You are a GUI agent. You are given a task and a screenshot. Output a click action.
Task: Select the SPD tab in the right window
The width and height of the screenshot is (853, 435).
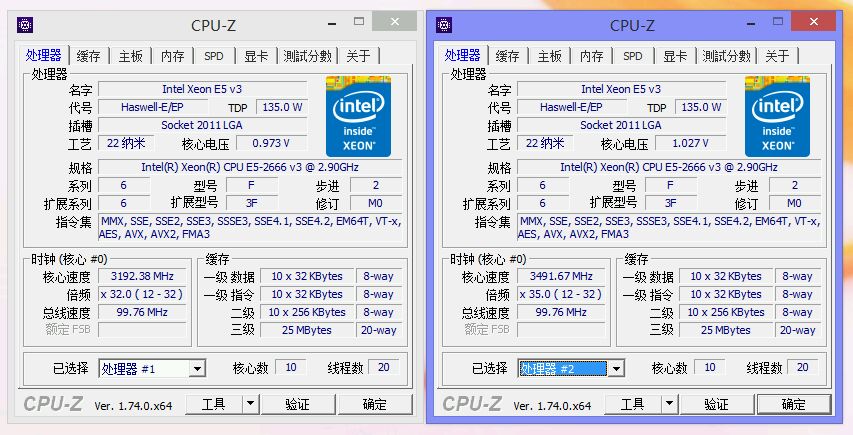click(x=633, y=56)
